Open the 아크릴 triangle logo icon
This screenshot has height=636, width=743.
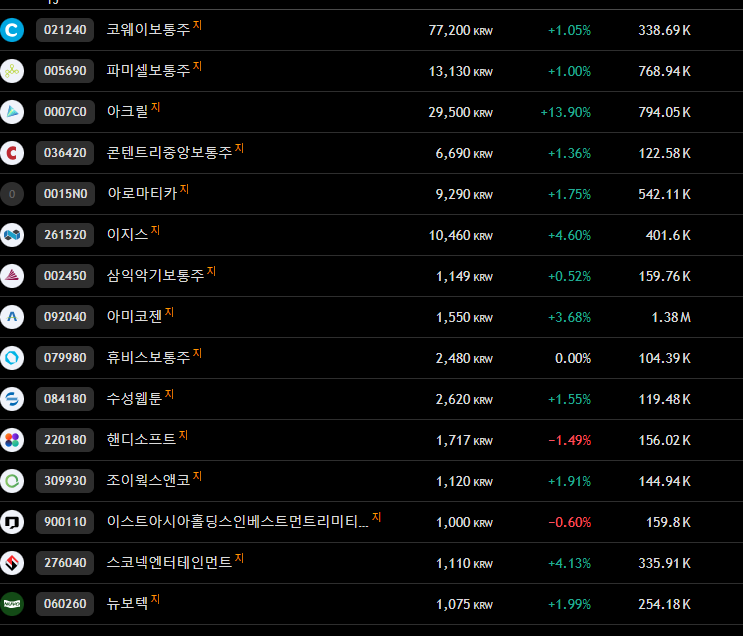[x=12, y=112]
